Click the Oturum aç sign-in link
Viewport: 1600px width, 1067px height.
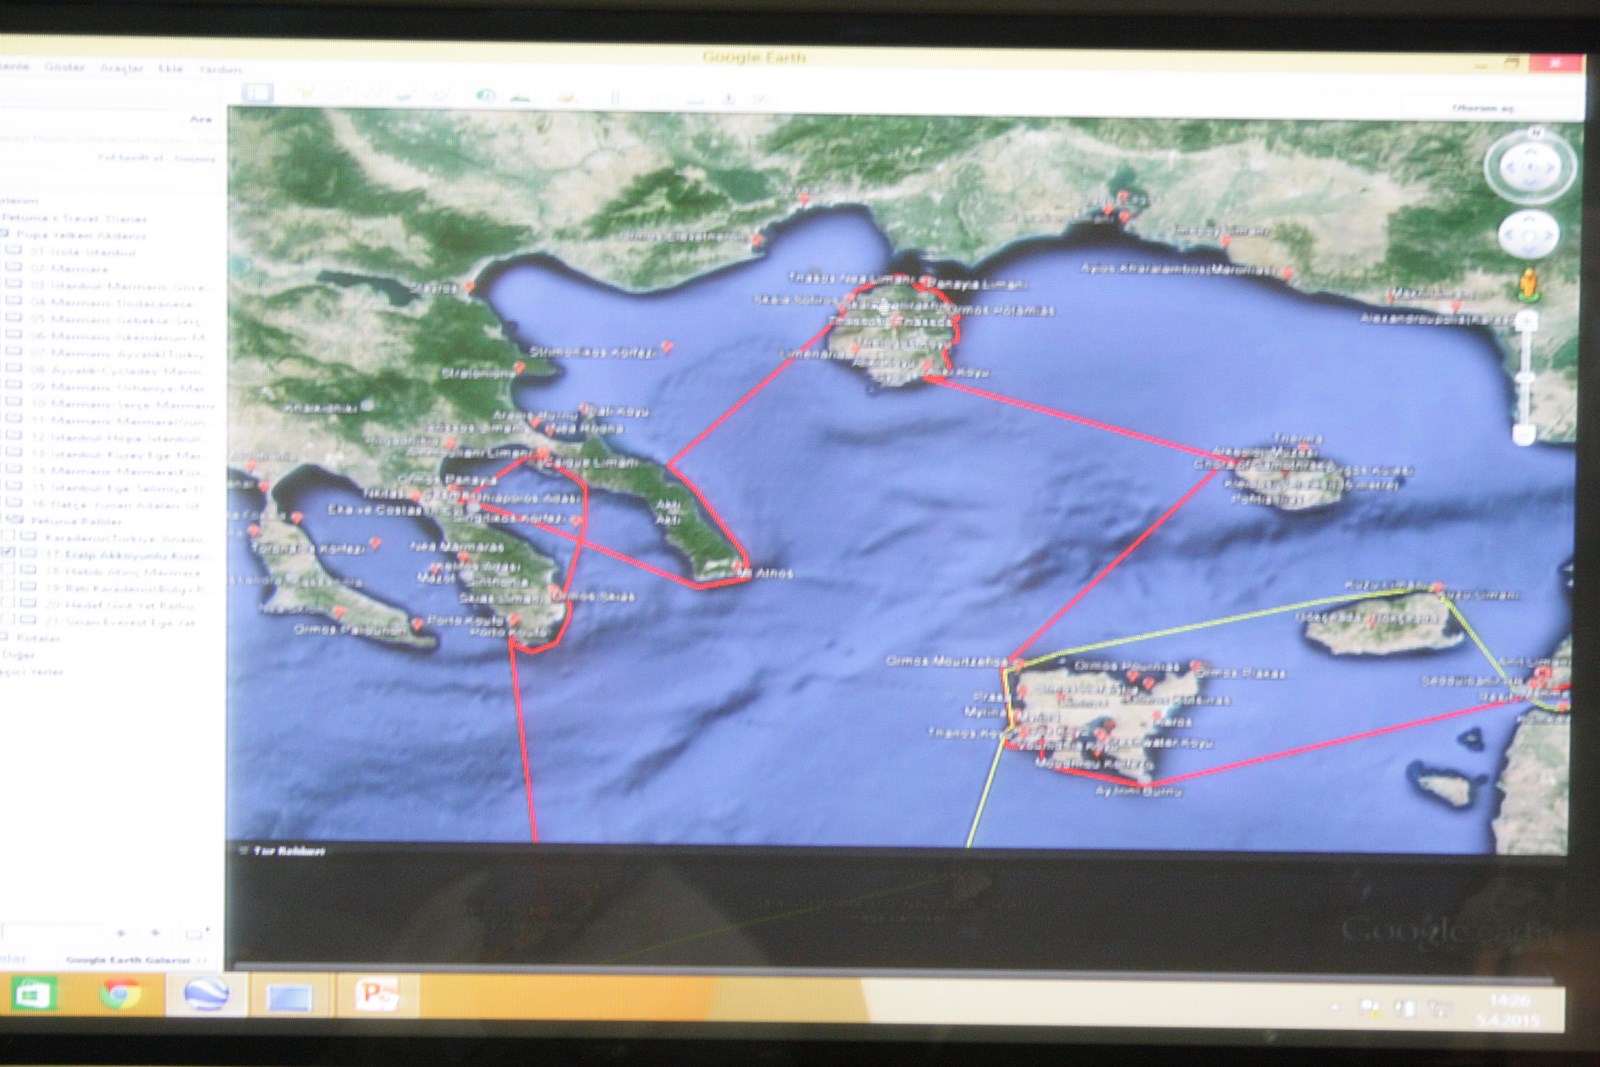click(1484, 108)
